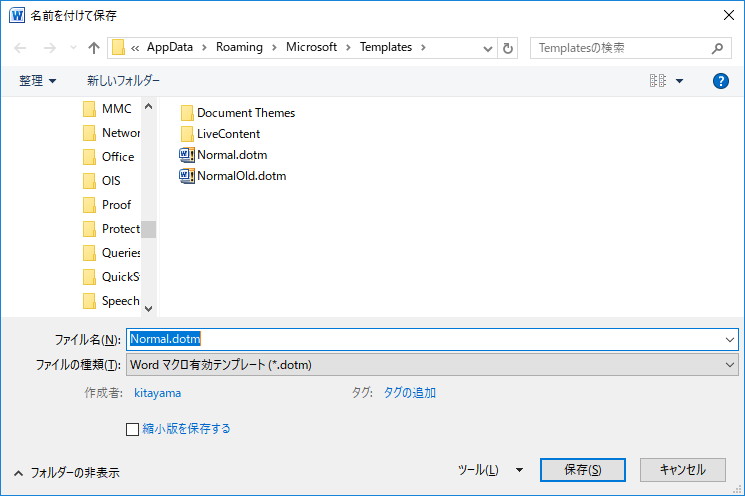Image resolution: width=745 pixels, height=496 pixels.
Task: Click the NormalOld.dotm Word template icon
Action: [187, 176]
